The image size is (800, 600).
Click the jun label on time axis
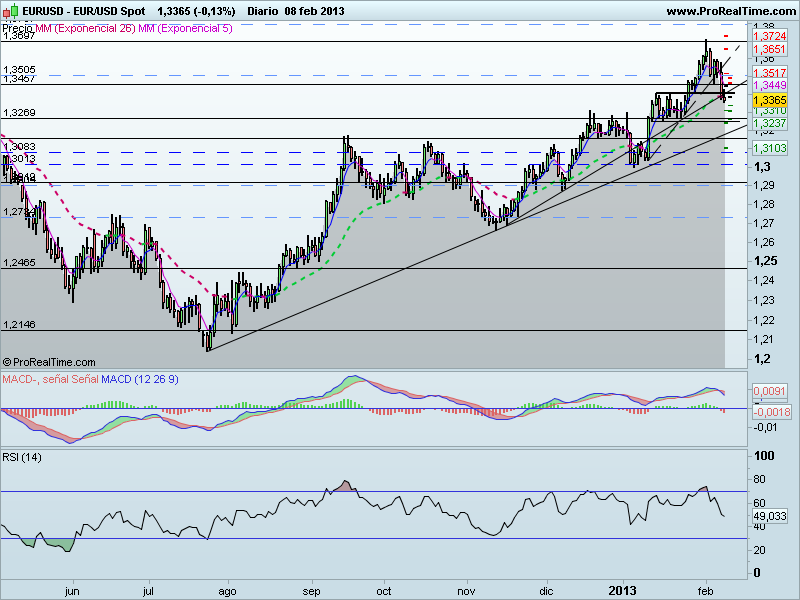[72, 591]
